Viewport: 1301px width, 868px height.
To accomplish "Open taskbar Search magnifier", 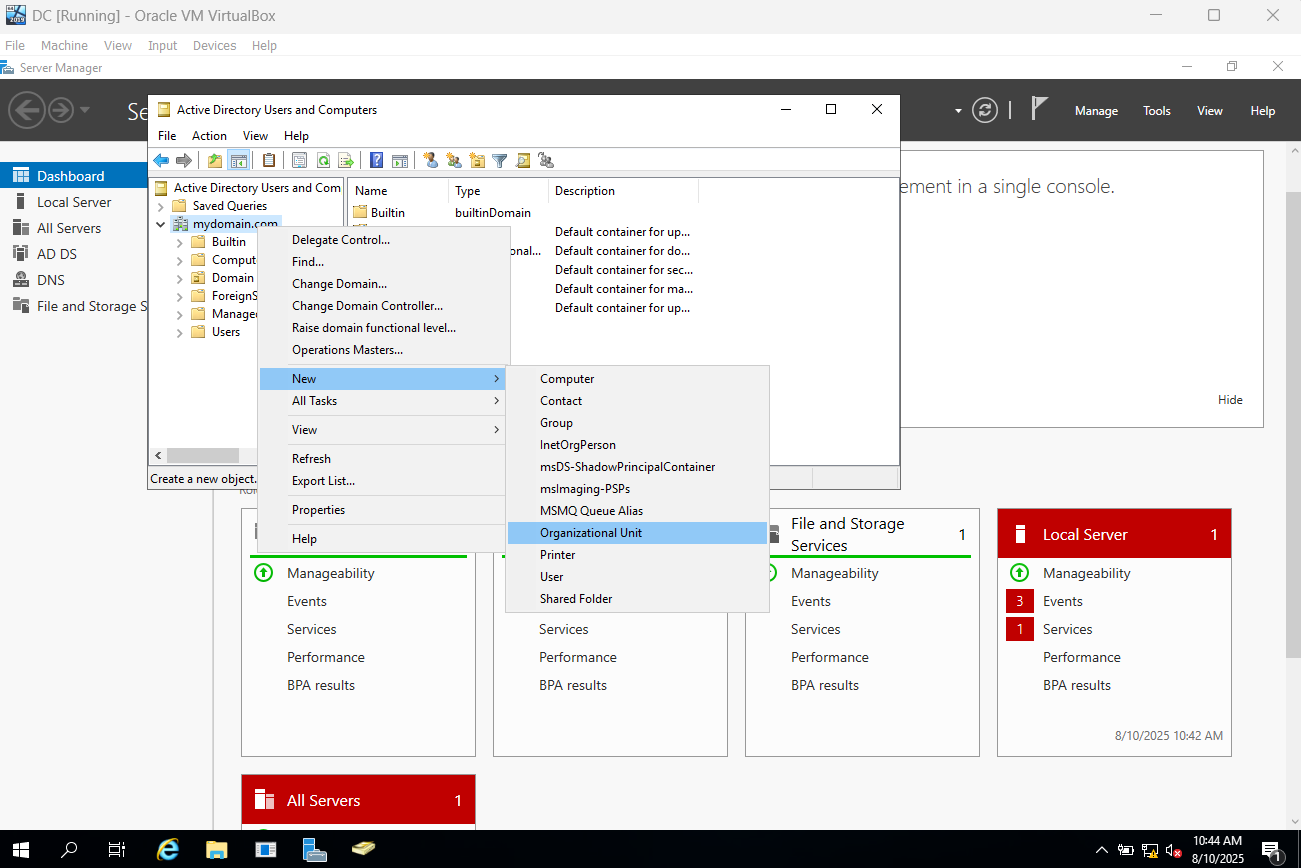I will [69, 849].
